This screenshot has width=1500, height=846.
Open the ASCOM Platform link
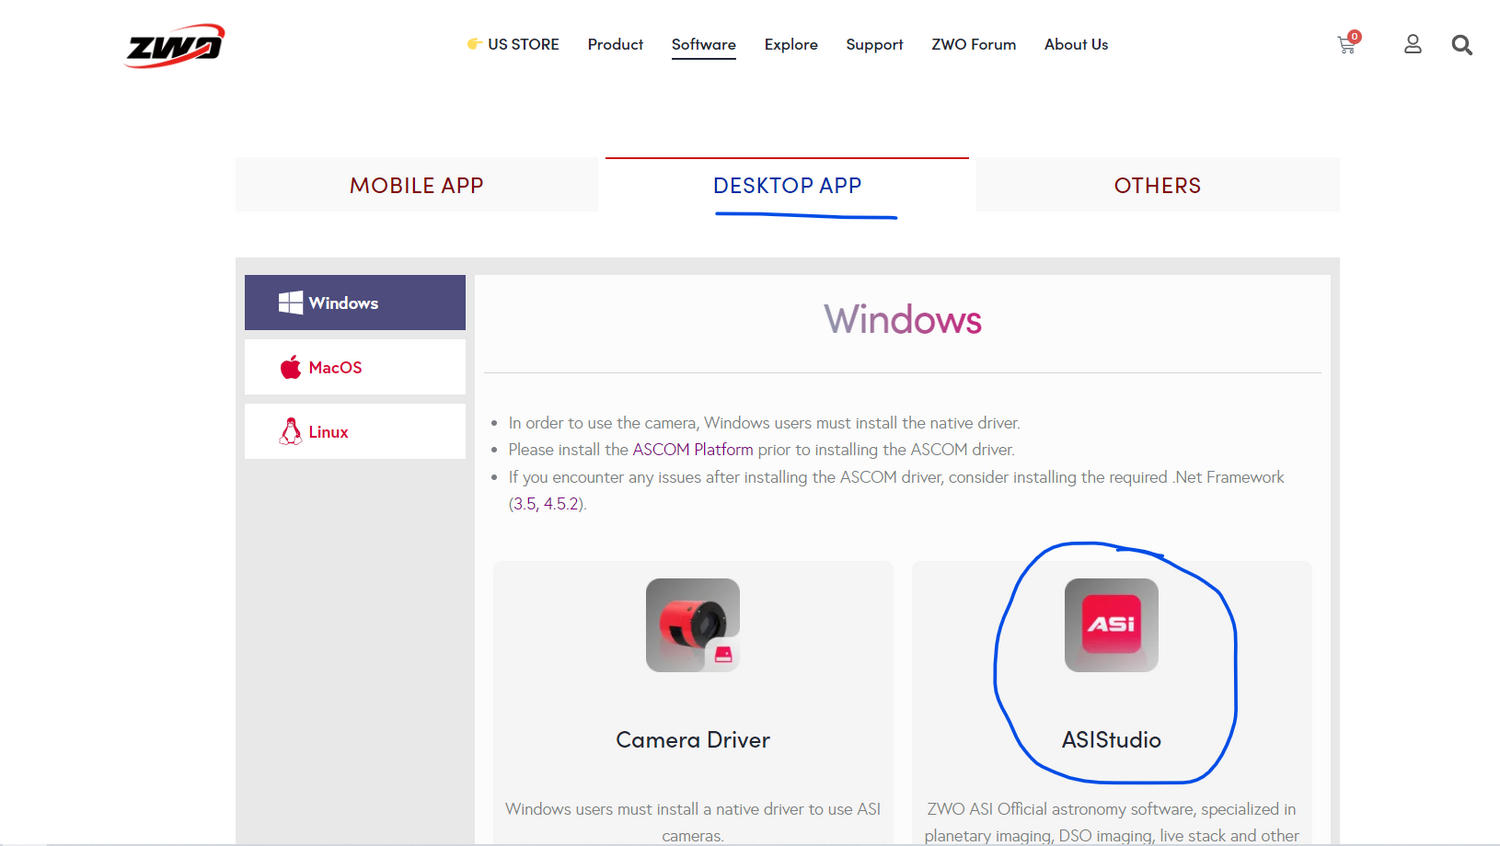point(693,450)
